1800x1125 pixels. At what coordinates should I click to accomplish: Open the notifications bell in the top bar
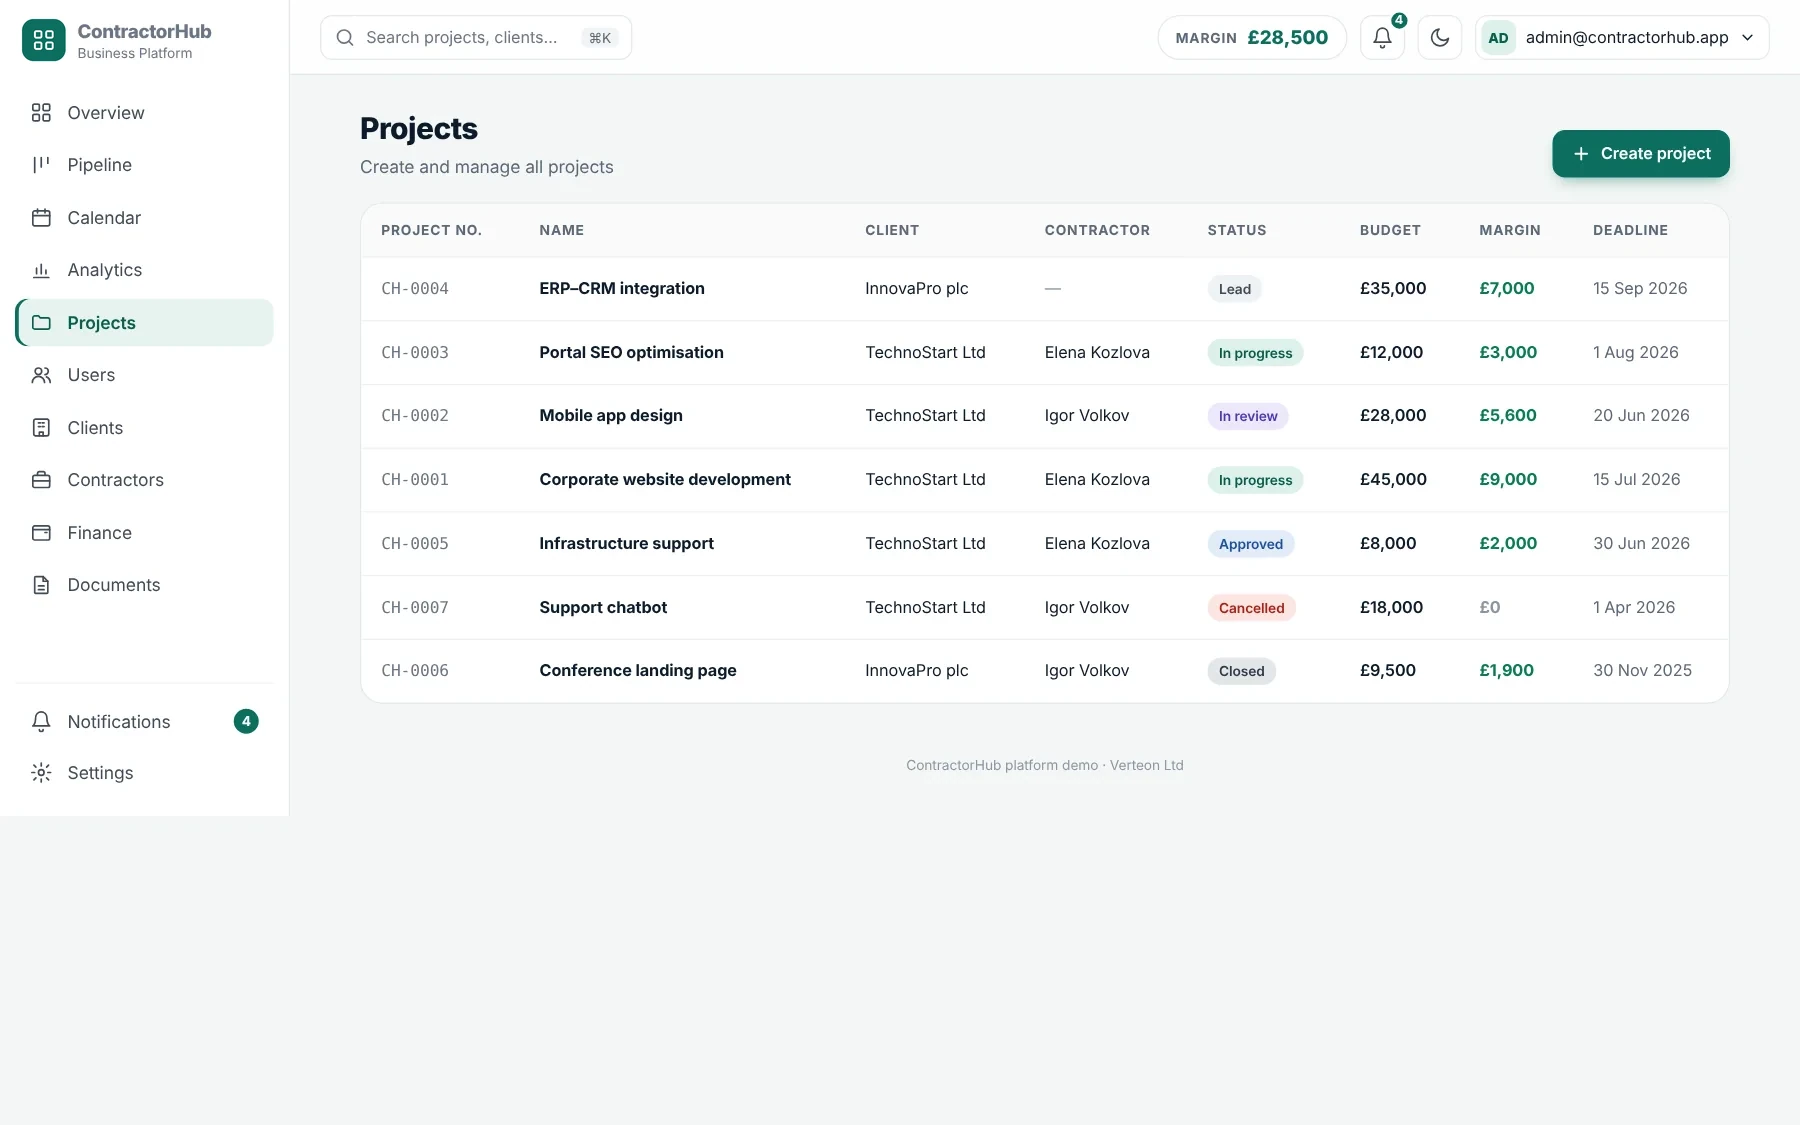[x=1382, y=38]
